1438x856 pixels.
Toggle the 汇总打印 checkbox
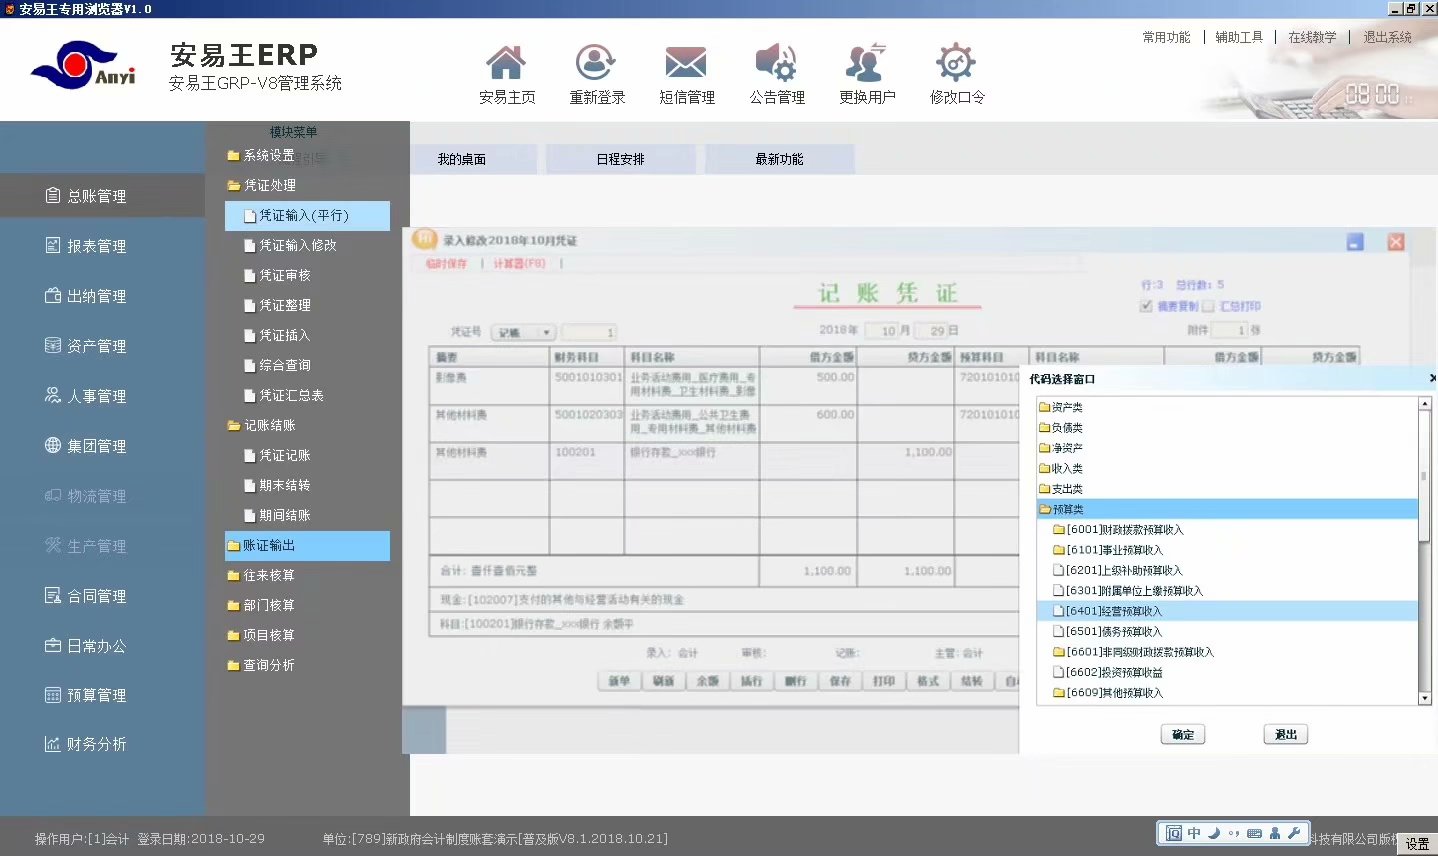tap(1208, 306)
